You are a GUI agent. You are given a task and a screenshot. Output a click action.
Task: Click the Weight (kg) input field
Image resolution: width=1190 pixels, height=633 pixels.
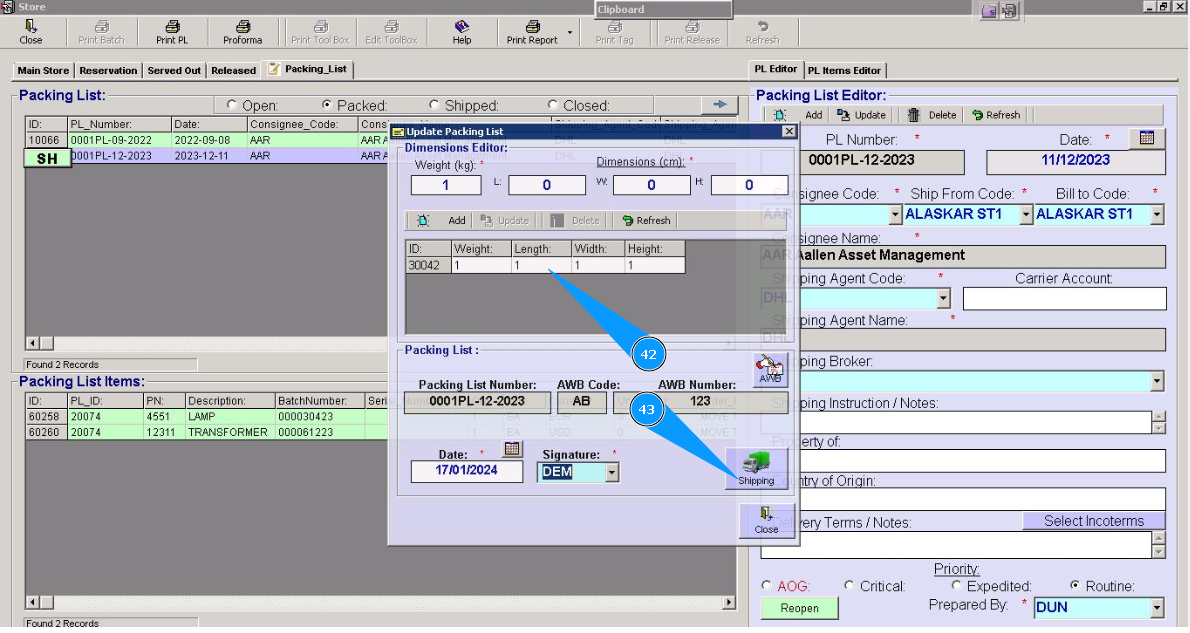point(446,185)
